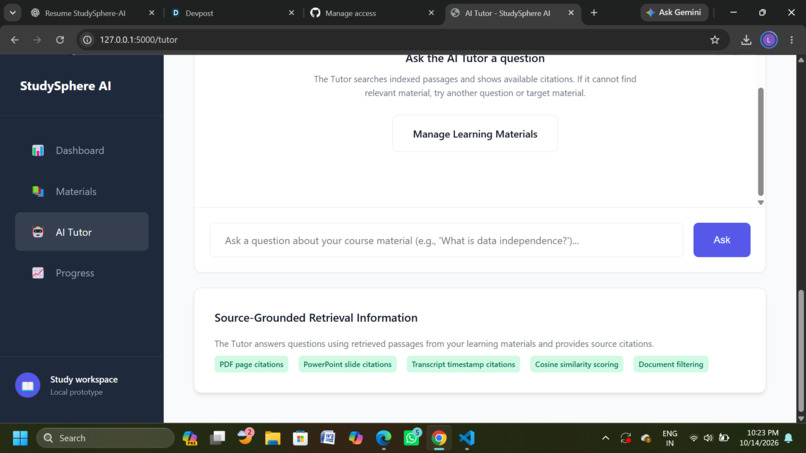
Task: Open Visual Studio Code from the taskbar
Action: point(467,438)
